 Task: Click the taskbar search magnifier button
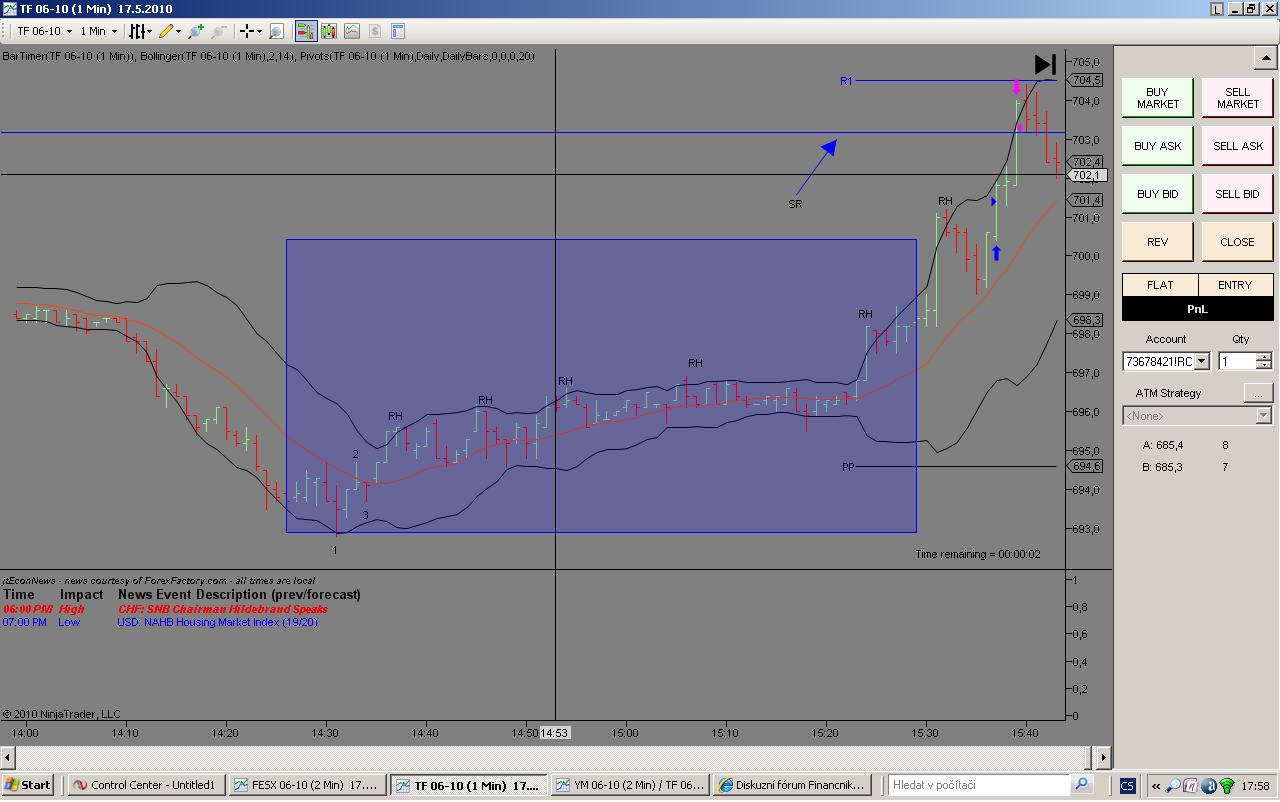[x=1082, y=784]
